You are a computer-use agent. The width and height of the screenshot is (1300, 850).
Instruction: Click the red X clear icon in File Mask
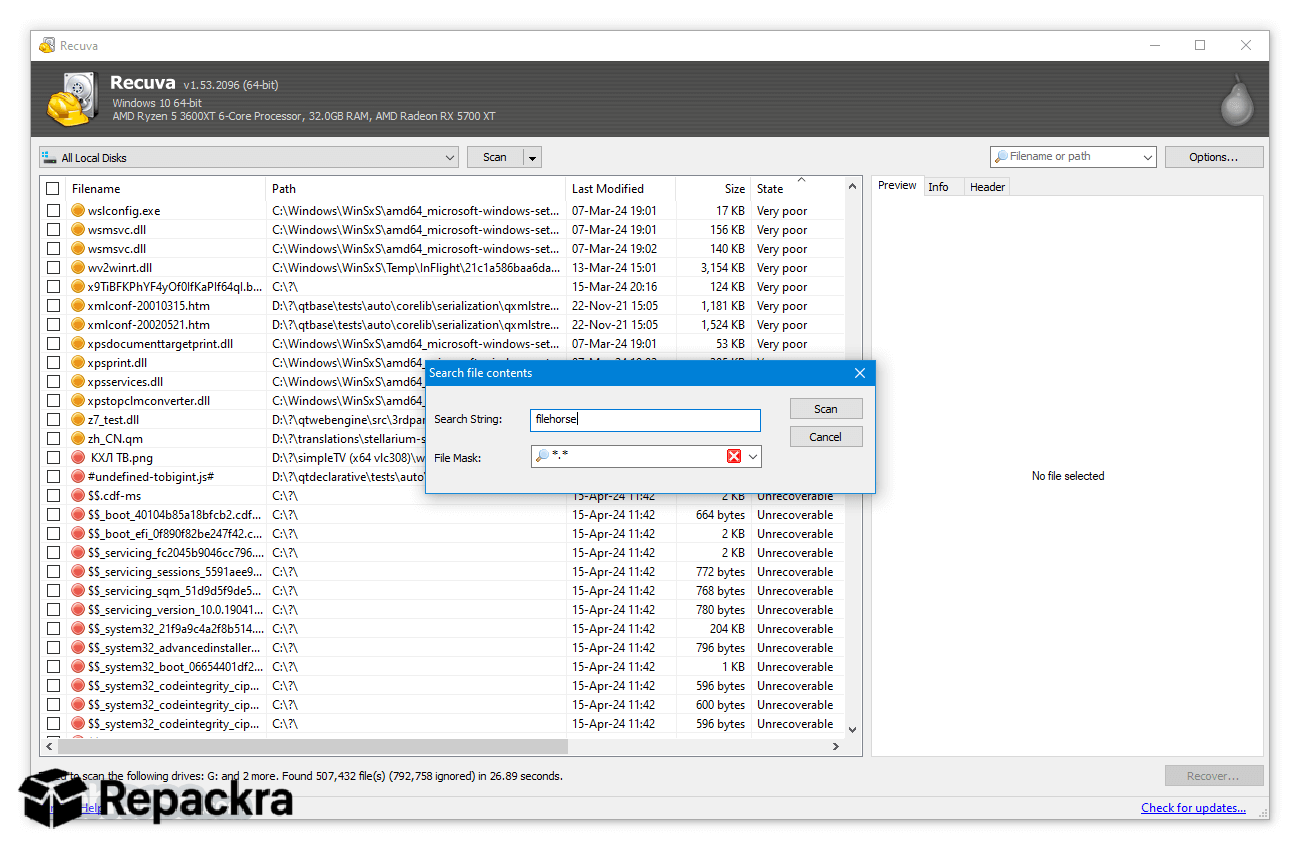click(x=734, y=456)
